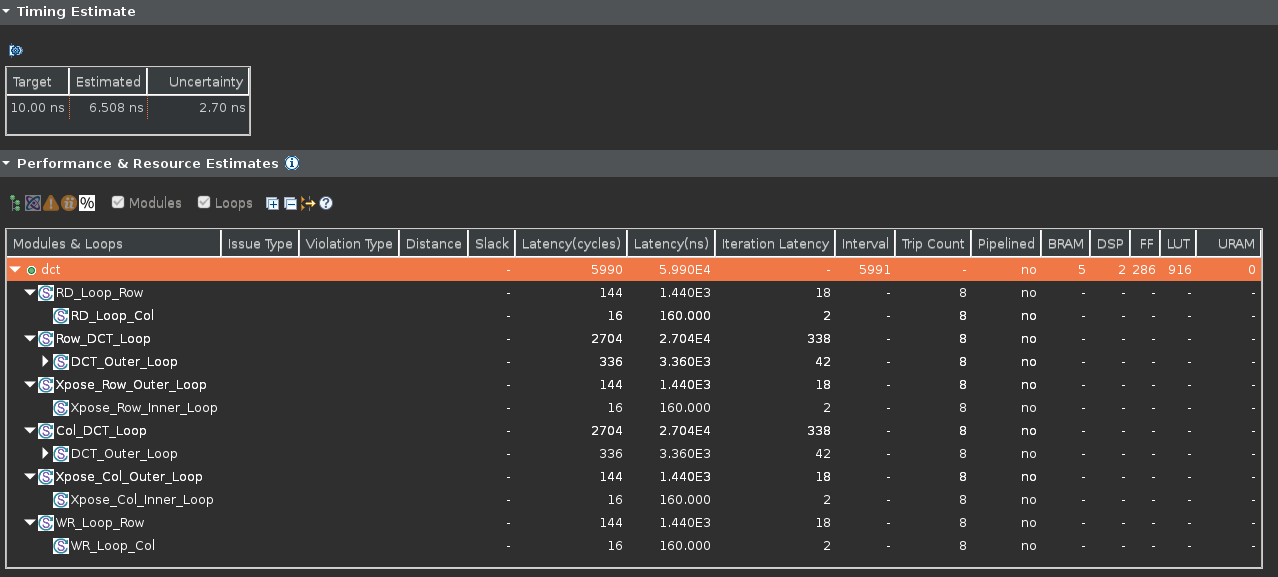Collapse the RD_Loop_Row tree node
The height and width of the screenshot is (577, 1278).
[x=30, y=293]
